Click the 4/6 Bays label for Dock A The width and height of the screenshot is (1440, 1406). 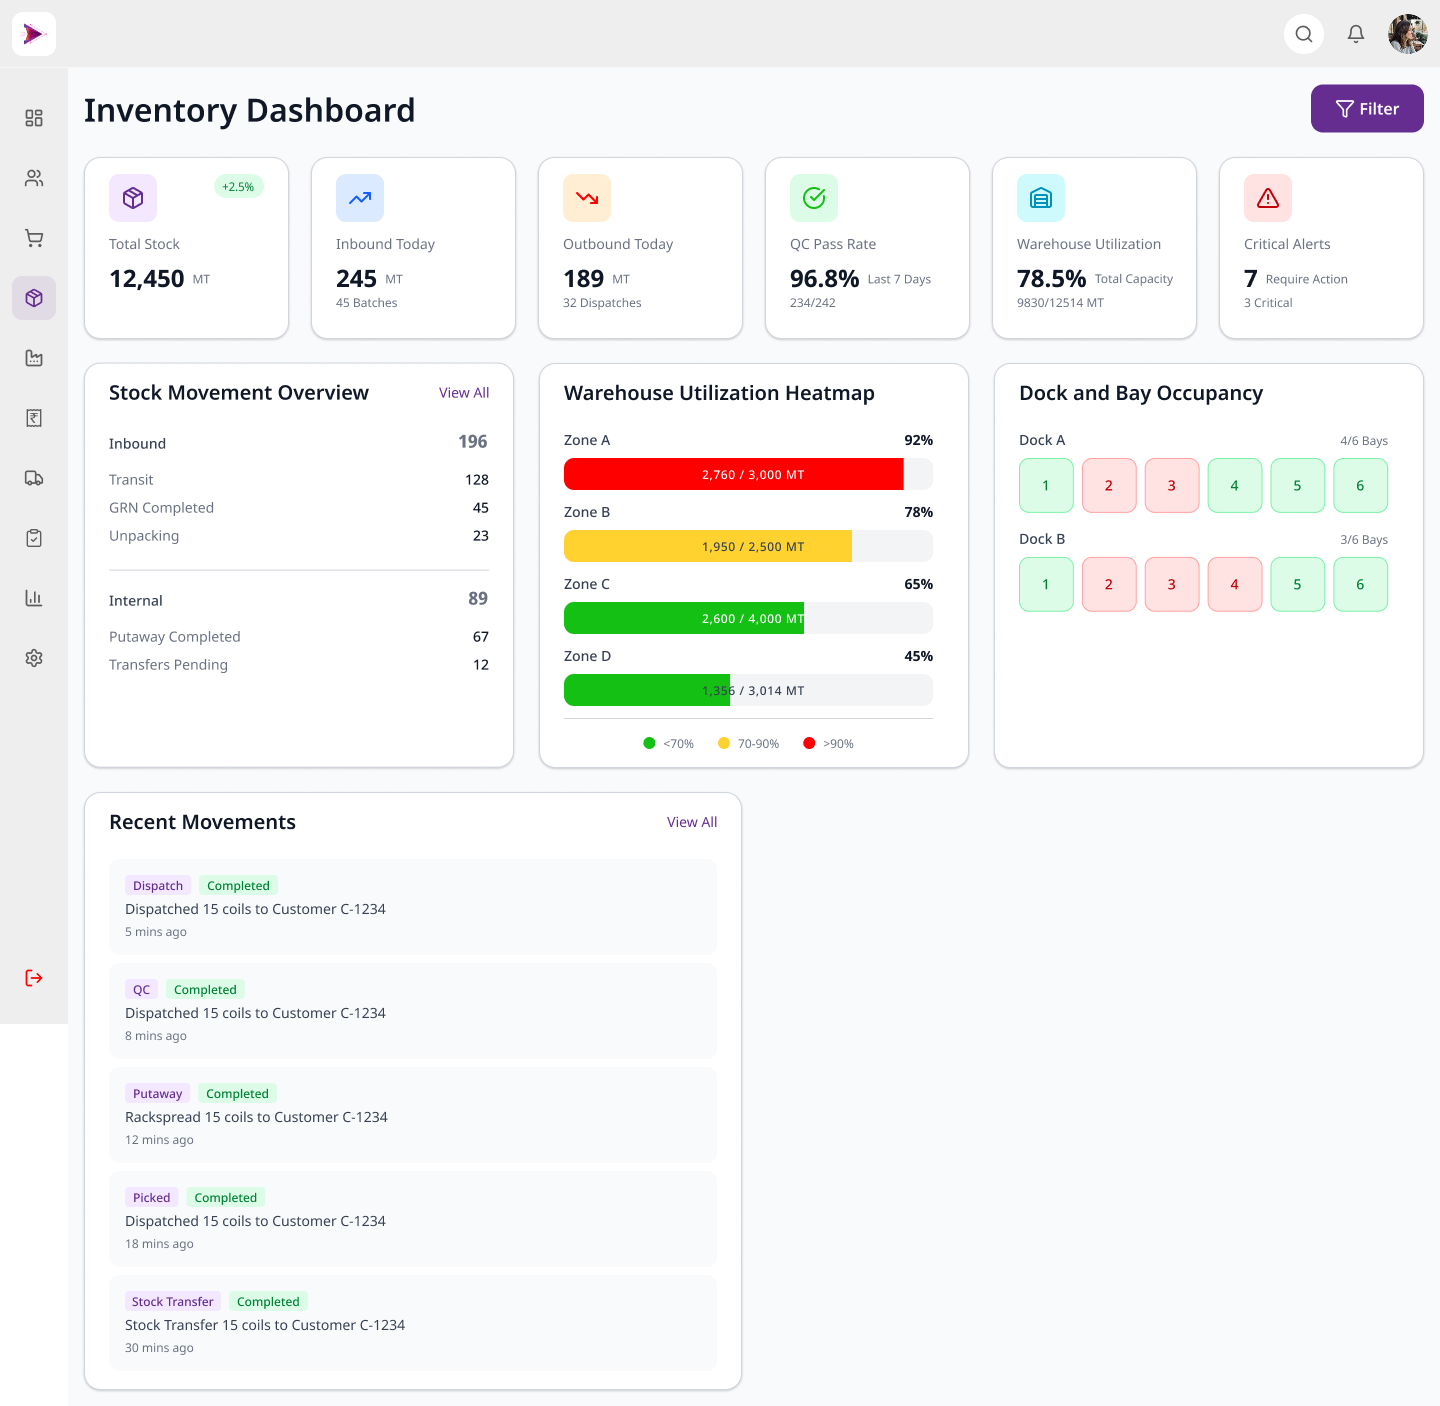coord(1364,441)
